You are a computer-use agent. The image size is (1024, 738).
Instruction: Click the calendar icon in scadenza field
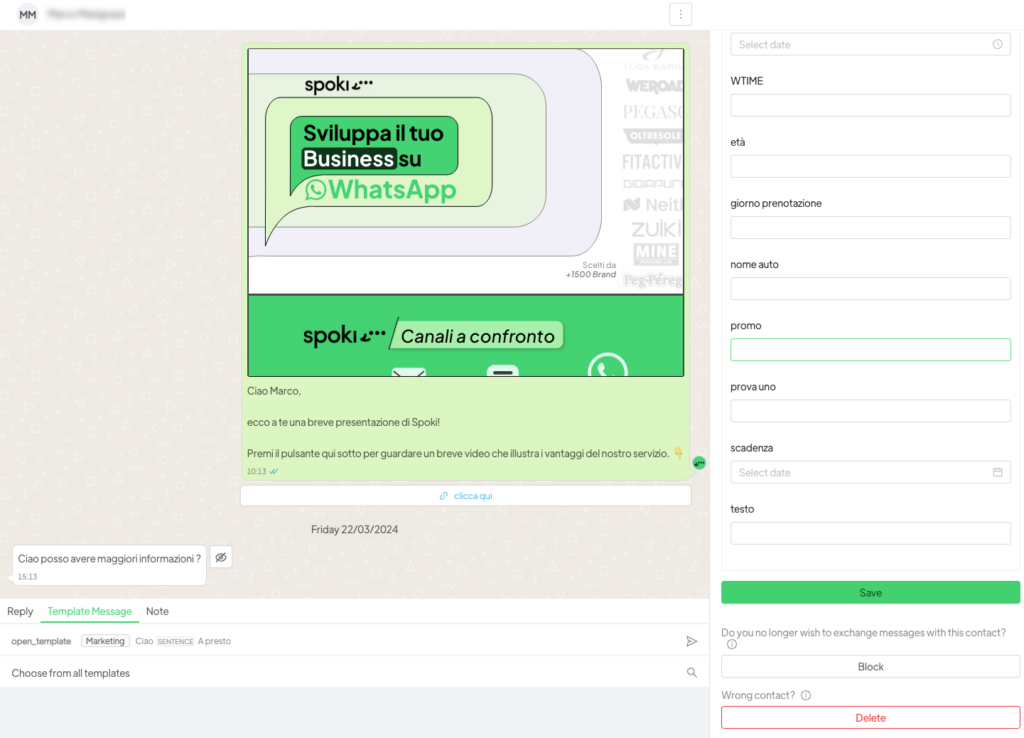(997, 472)
